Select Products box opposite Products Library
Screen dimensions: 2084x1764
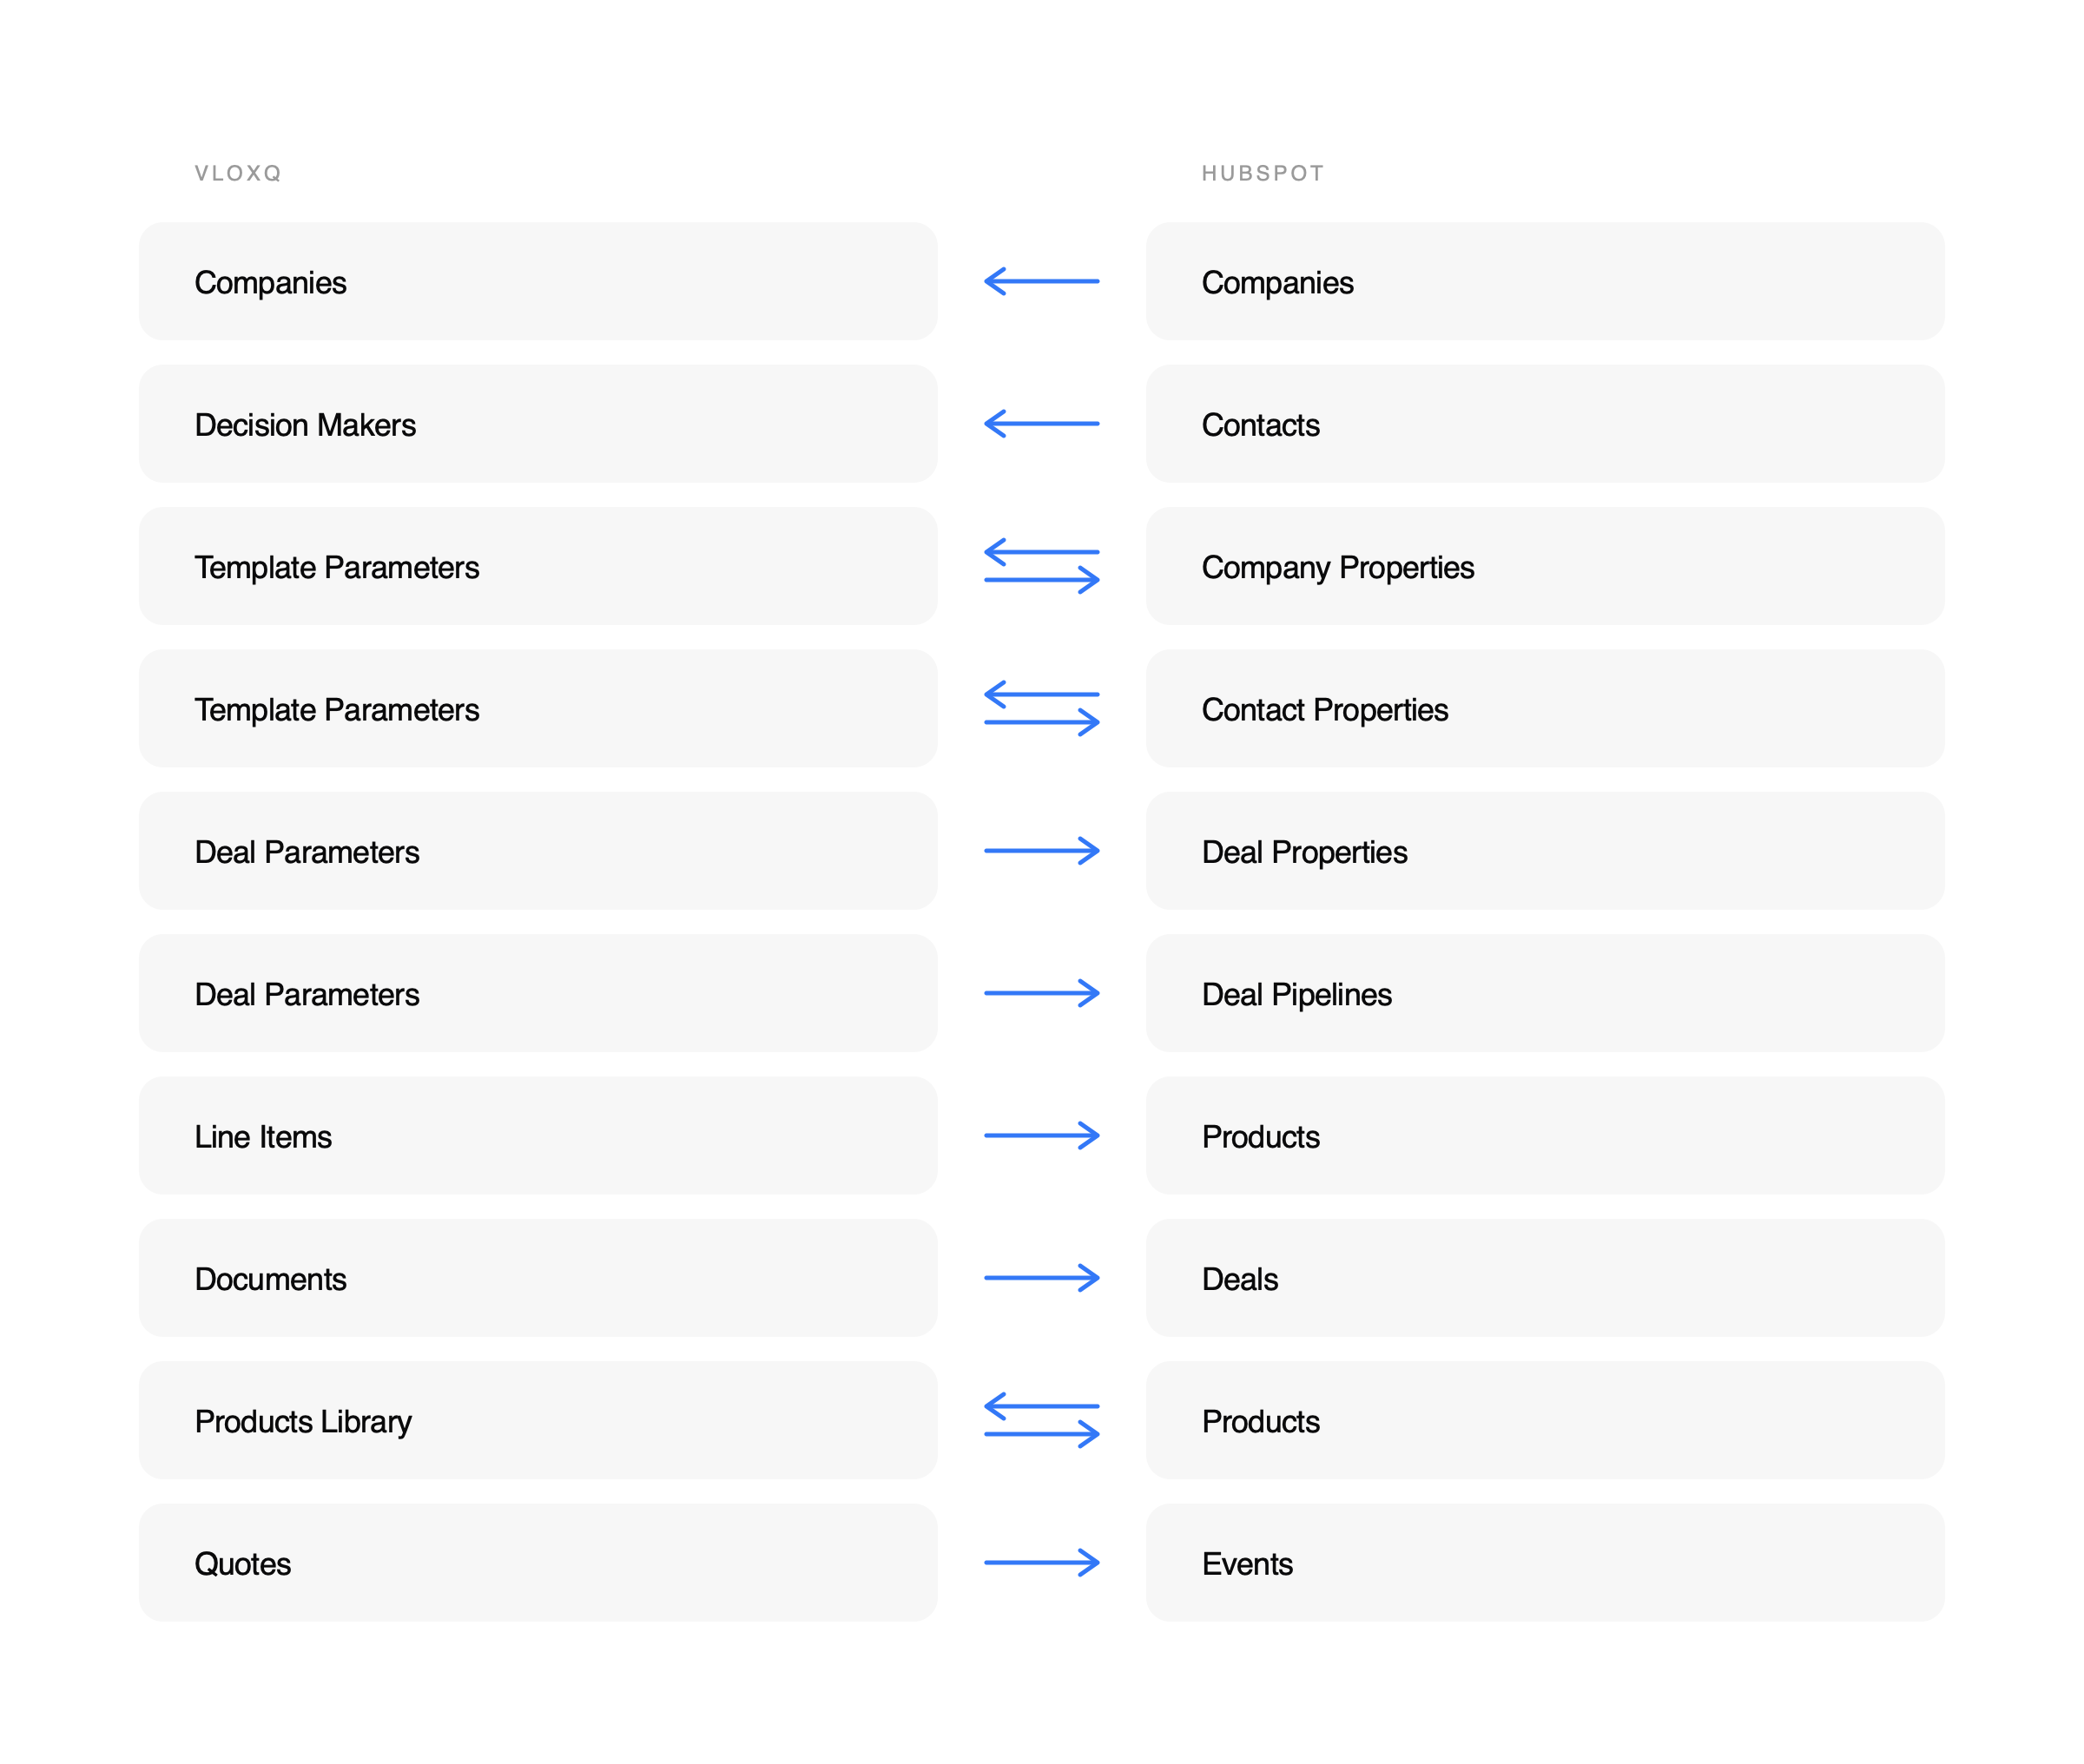(x=1545, y=1420)
